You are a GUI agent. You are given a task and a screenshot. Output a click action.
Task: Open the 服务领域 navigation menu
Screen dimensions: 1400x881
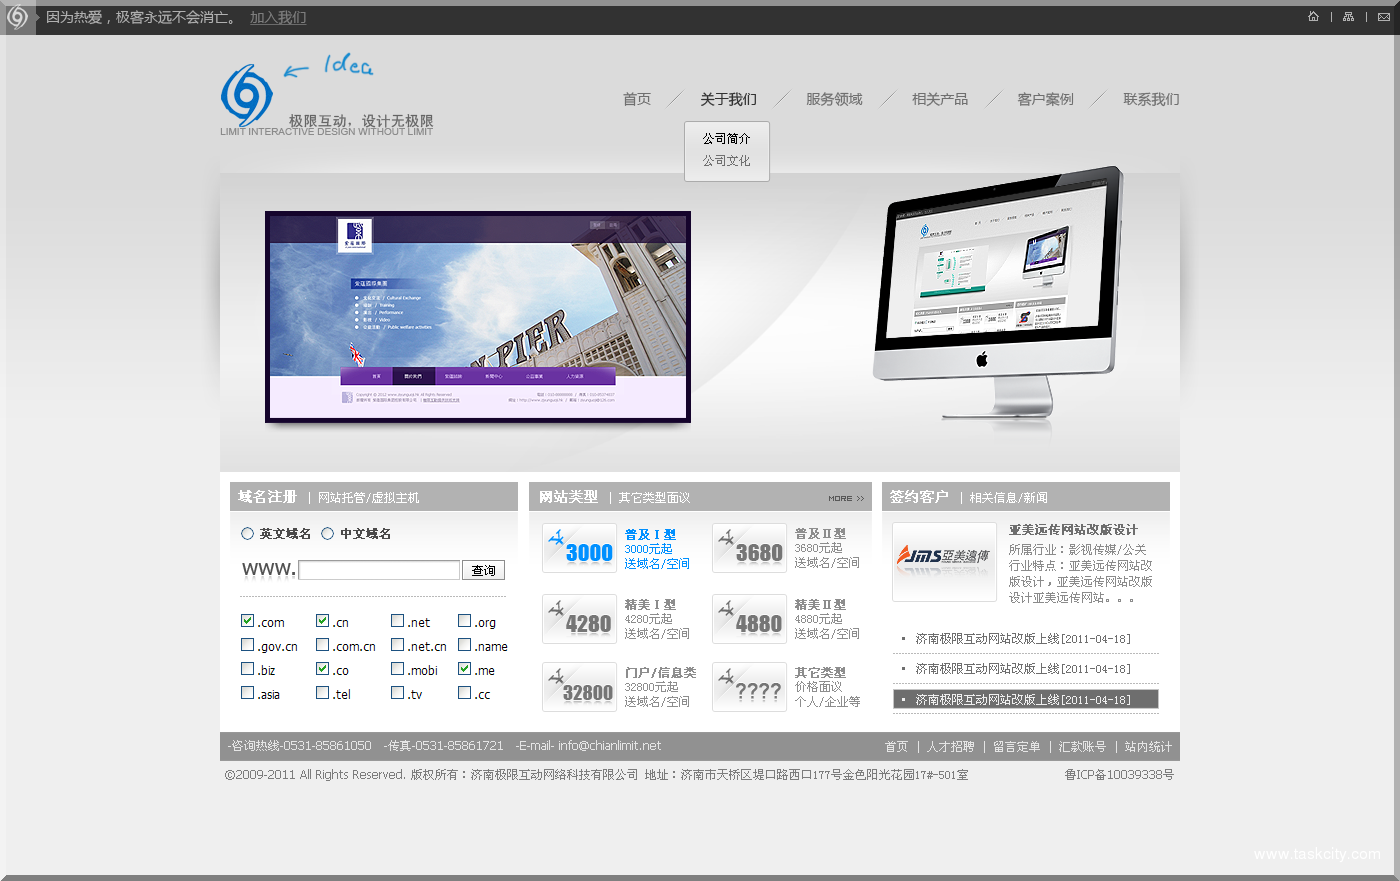(x=834, y=99)
